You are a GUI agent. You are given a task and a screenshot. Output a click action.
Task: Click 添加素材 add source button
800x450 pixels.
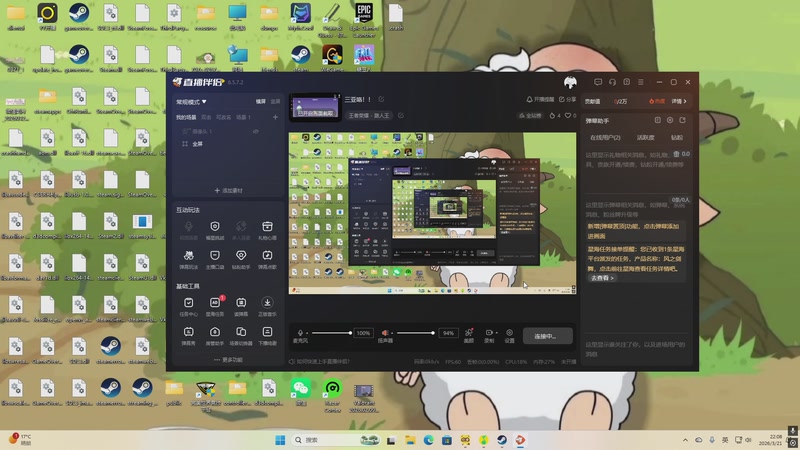228,190
